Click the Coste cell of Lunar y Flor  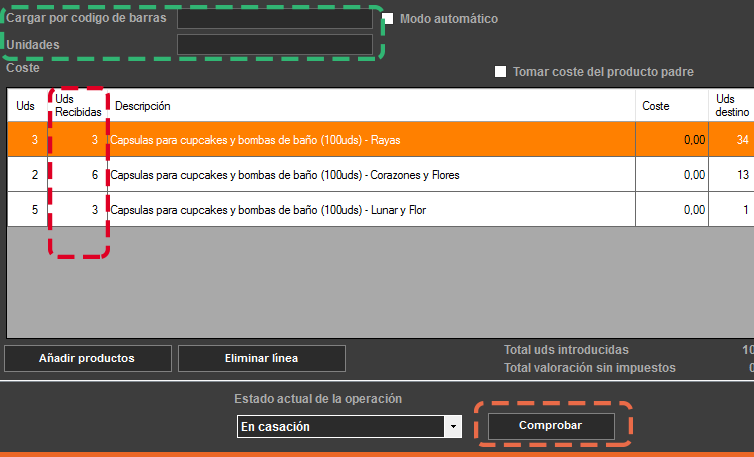click(672, 210)
